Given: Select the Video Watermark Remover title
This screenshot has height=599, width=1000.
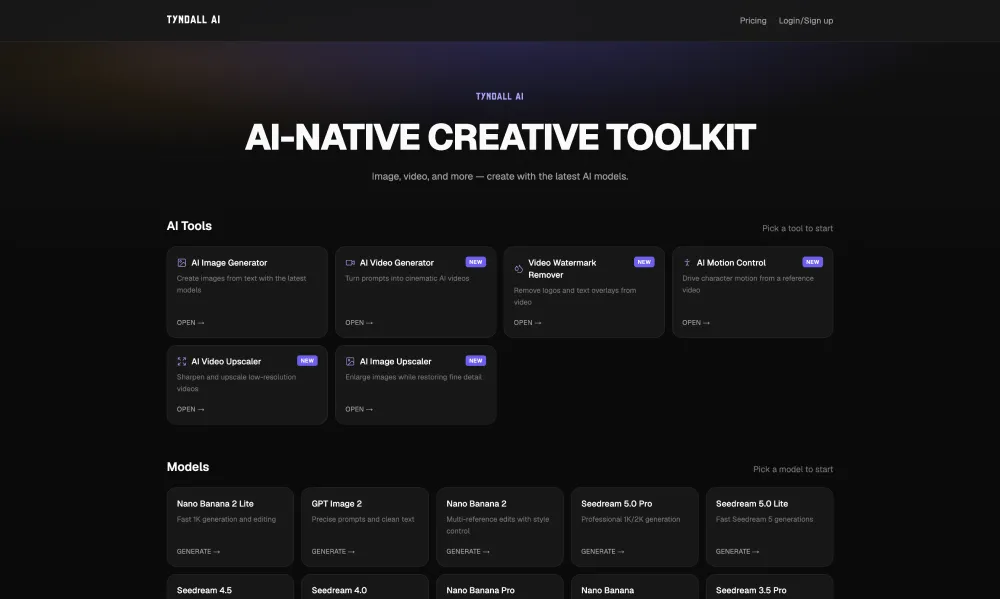Looking at the screenshot, I should pos(562,269).
